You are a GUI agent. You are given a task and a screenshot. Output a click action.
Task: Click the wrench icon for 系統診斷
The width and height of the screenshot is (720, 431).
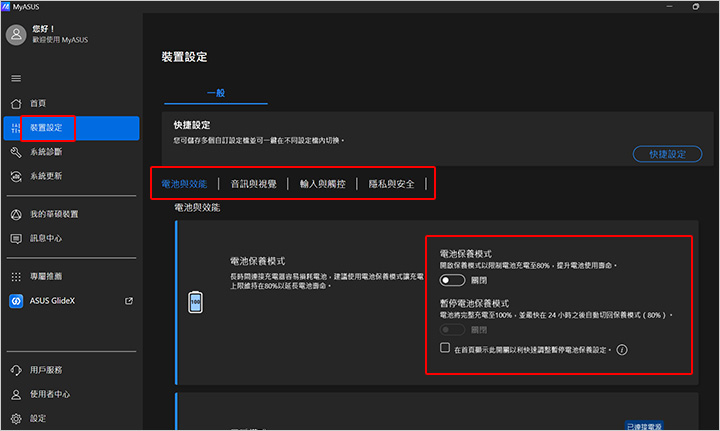pos(16,152)
